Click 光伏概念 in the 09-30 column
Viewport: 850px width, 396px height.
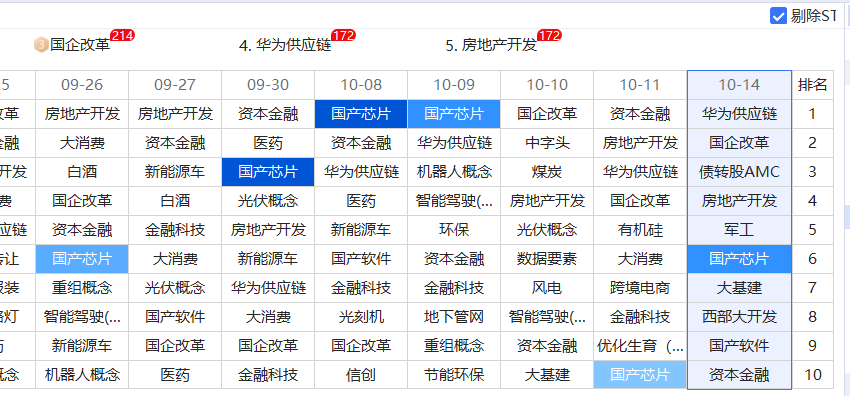point(268,201)
